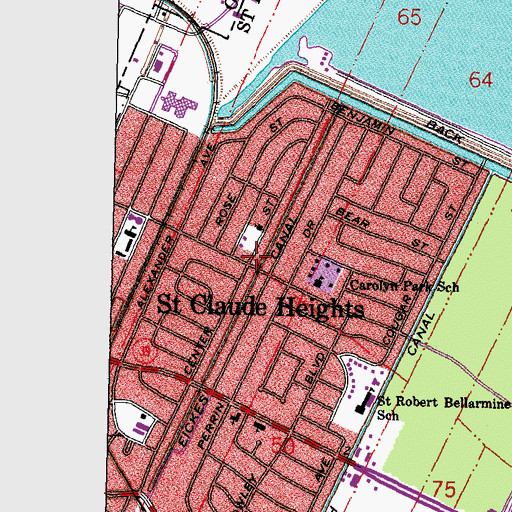Click the St Robert Bellarmine school building symbol

pos(365,403)
